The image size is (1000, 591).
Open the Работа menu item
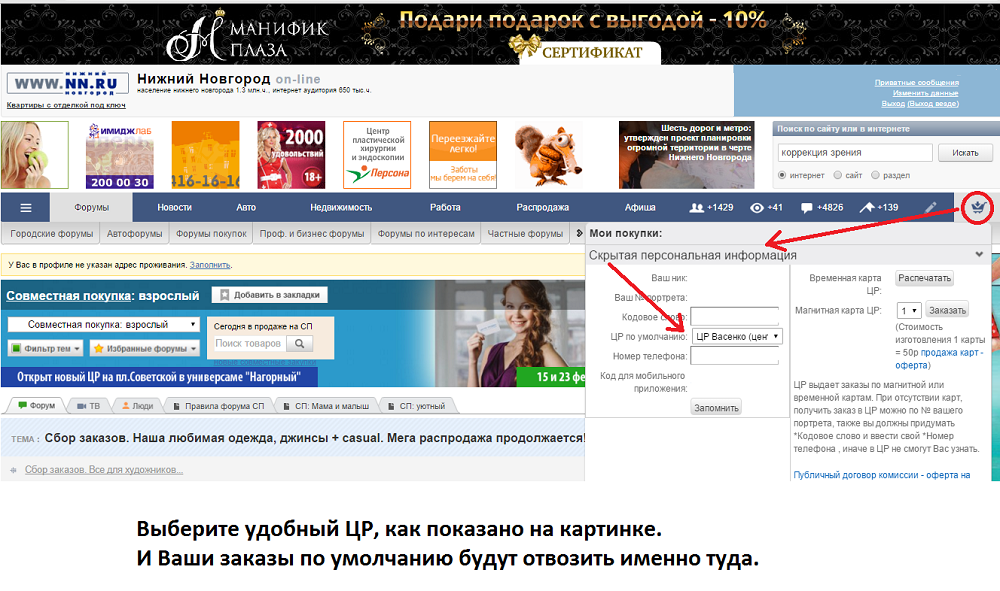(x=445, y=207)
